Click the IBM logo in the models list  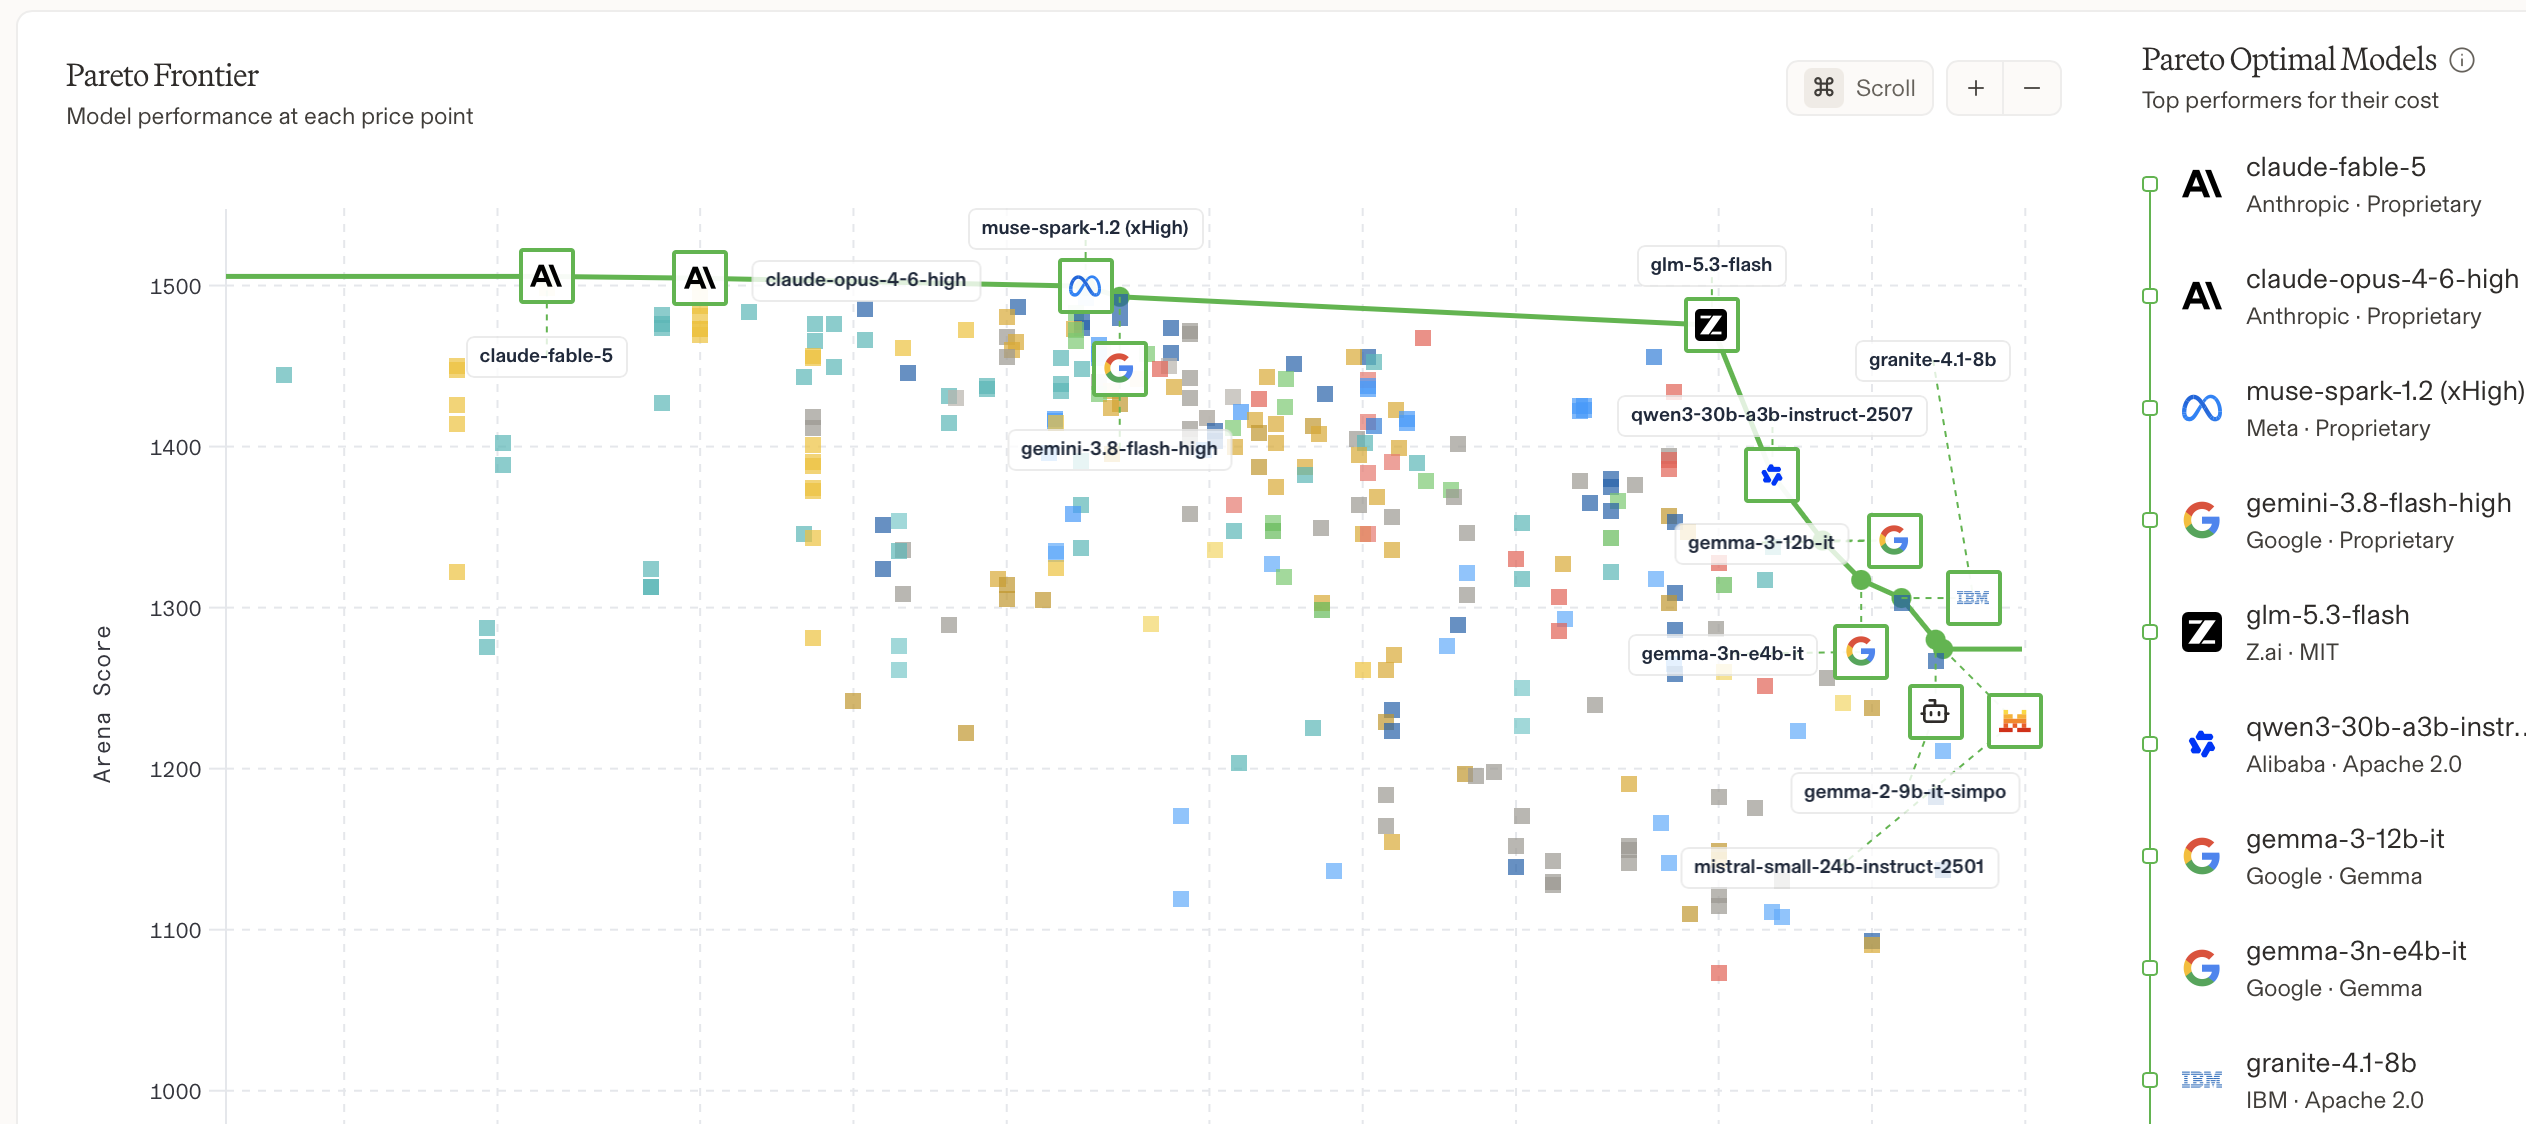click(2202, 1080)
